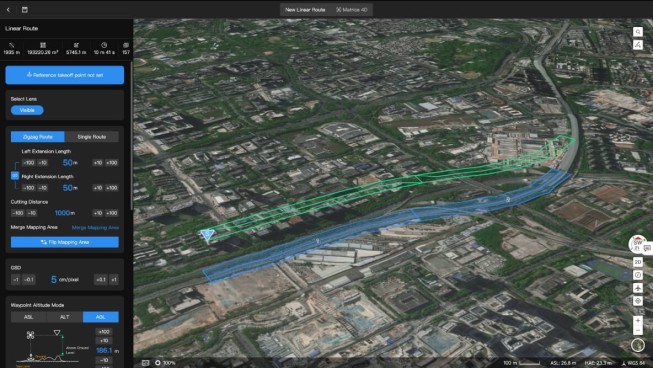This screenshot has width=653, height=368.
Task: Decrease Right Extension Length by 100
Action: 29,188
